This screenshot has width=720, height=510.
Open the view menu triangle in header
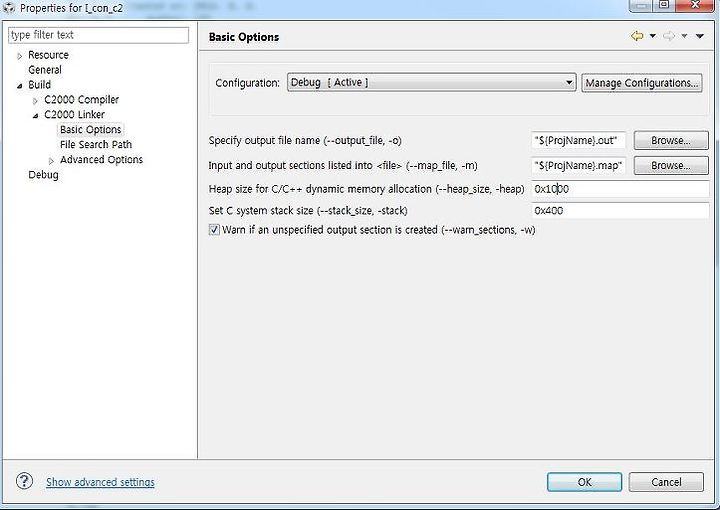click(700, 36)
